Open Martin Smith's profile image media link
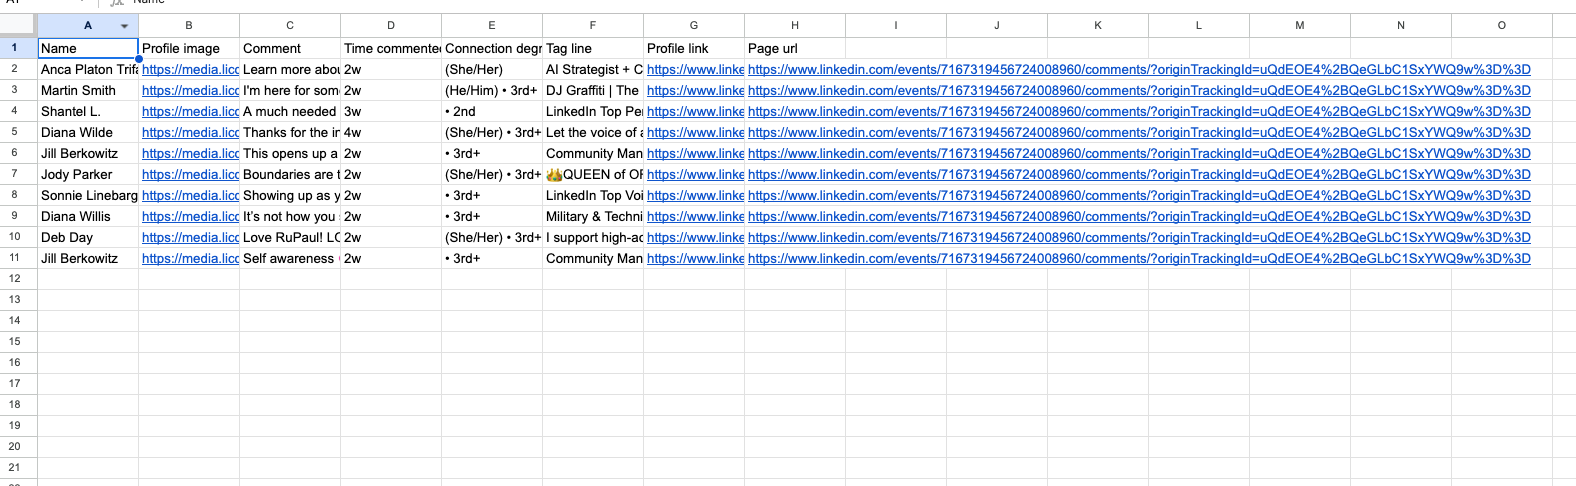The width and height of the screenshot is (1576, 486). click(190, 90)
